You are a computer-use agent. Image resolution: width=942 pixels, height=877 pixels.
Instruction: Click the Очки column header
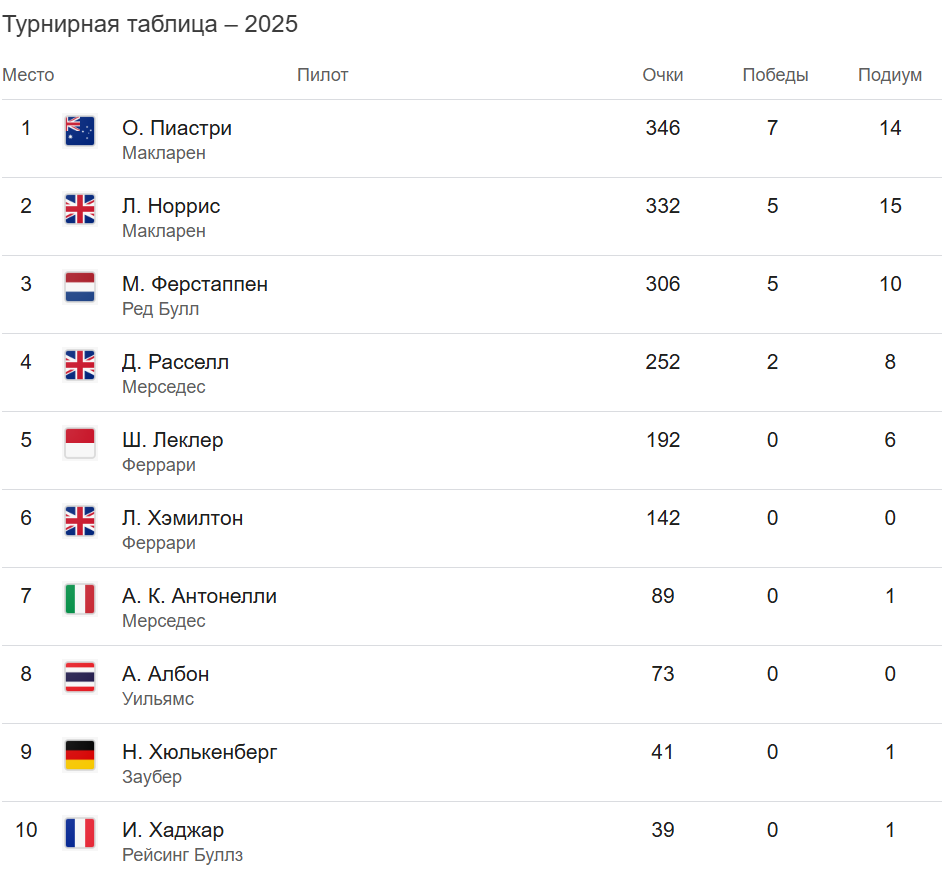click(663, 75)
